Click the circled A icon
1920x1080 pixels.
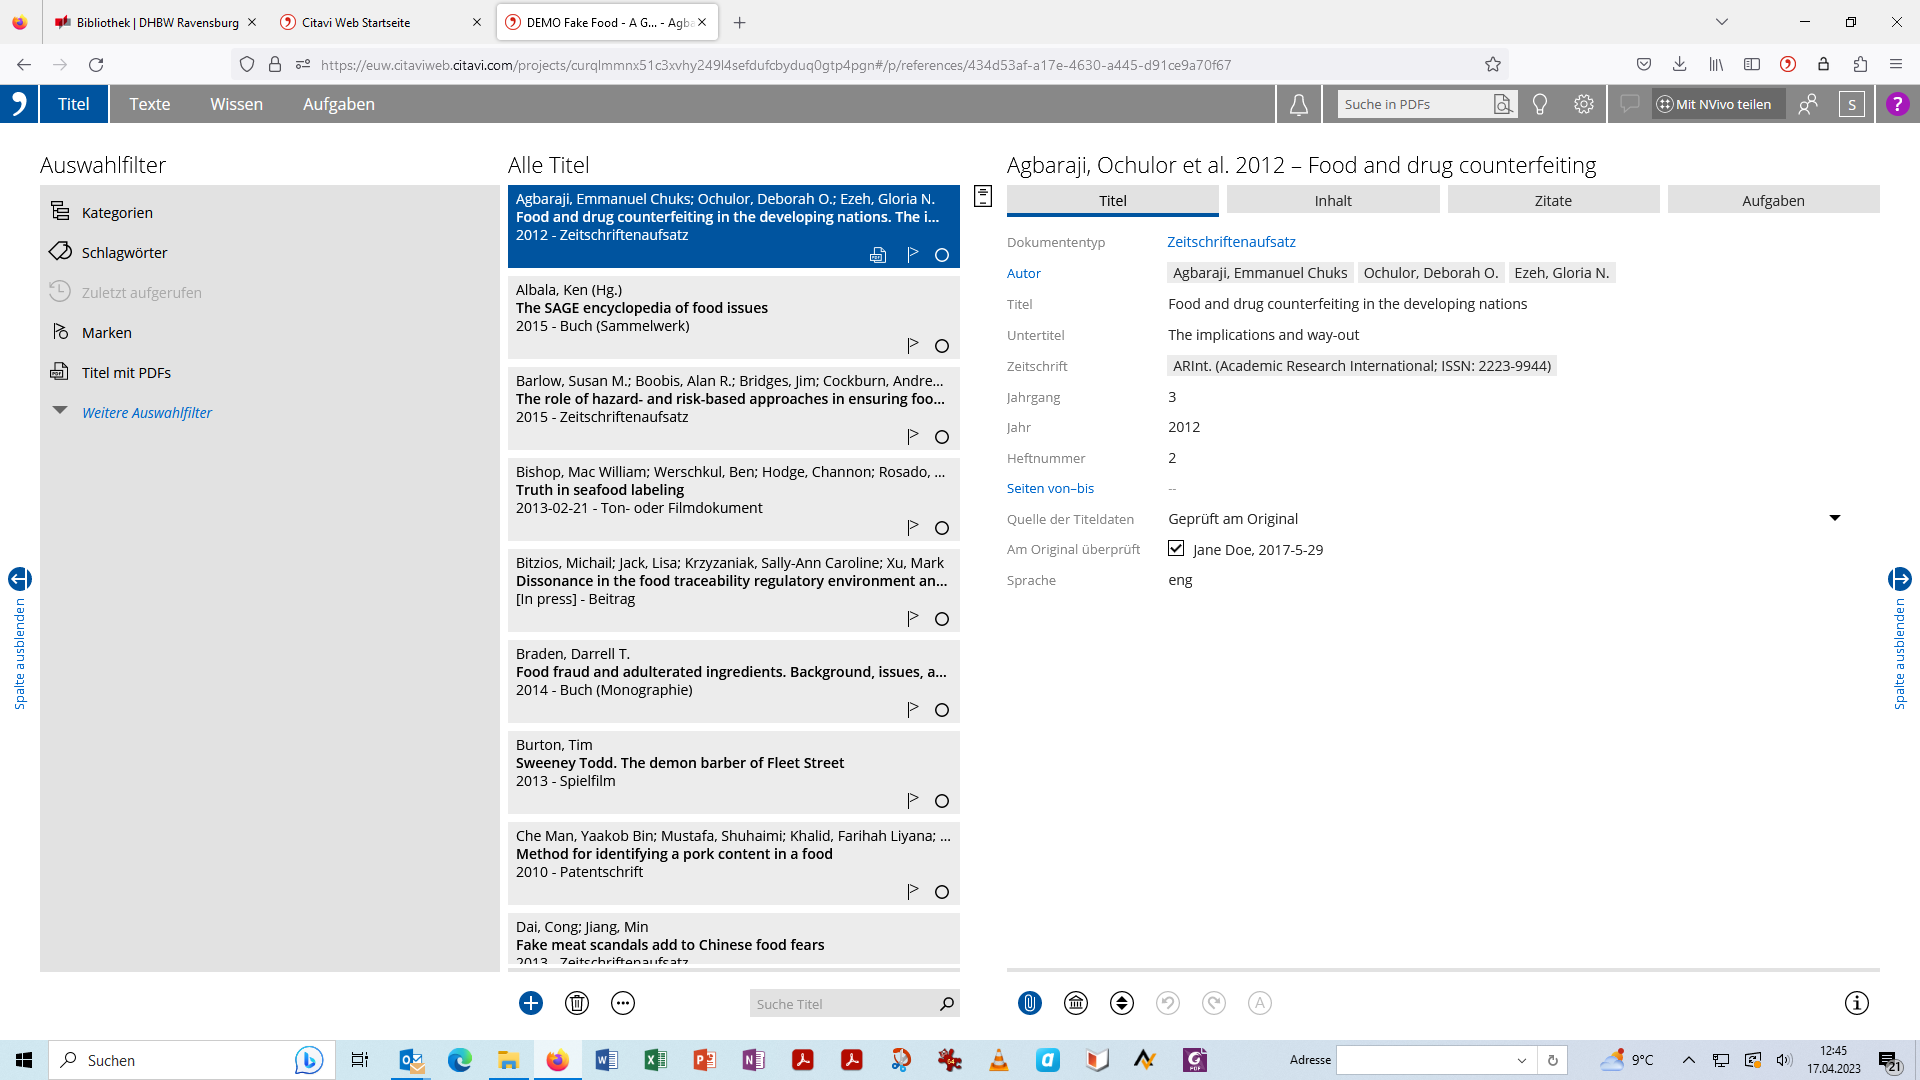click(1260, 1003)
